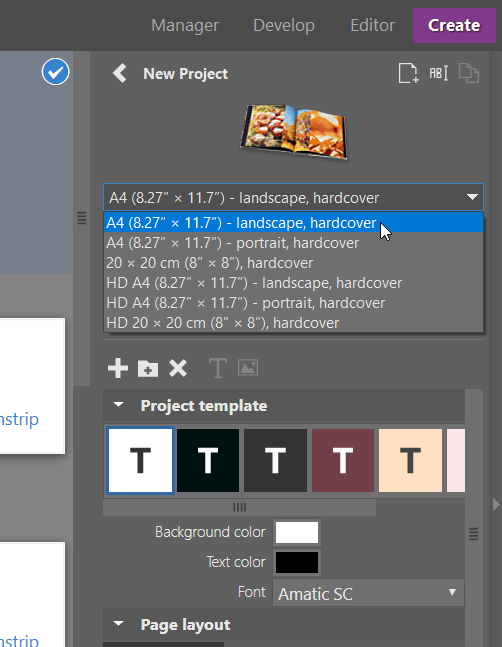Switch to the Develop tab
This screenshot has height=647, width=502.
(x=284, y=25)
